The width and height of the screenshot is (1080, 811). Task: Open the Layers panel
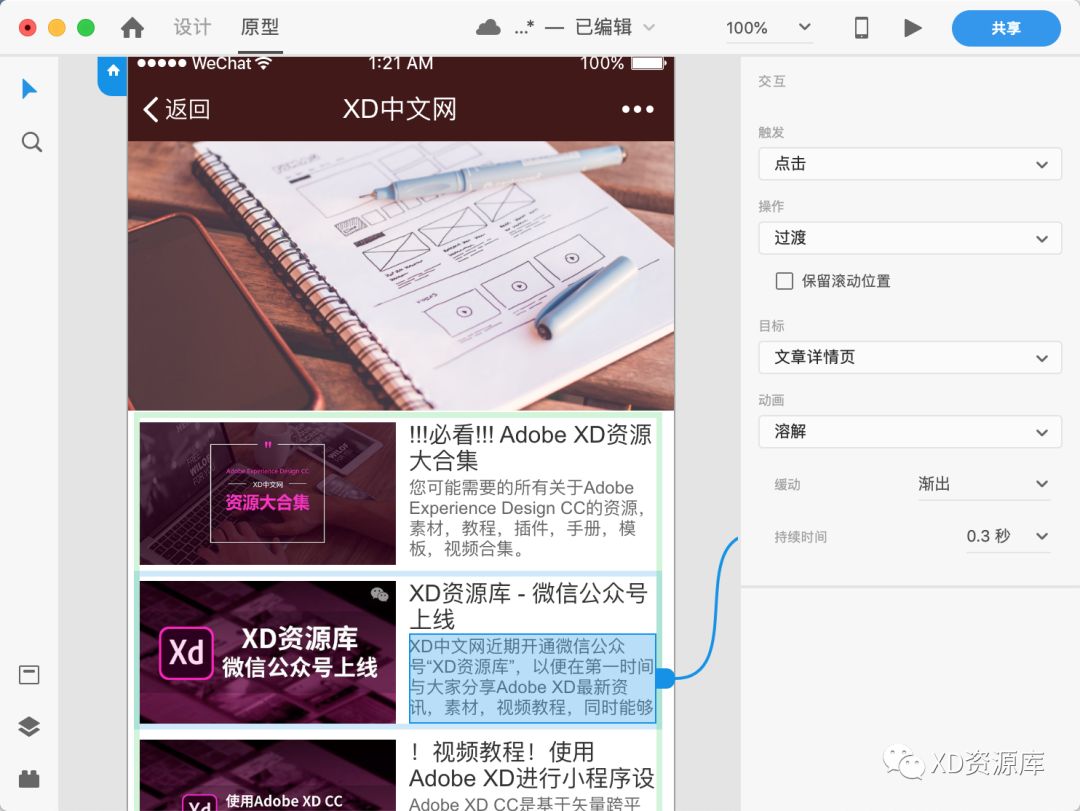(29, 726)
